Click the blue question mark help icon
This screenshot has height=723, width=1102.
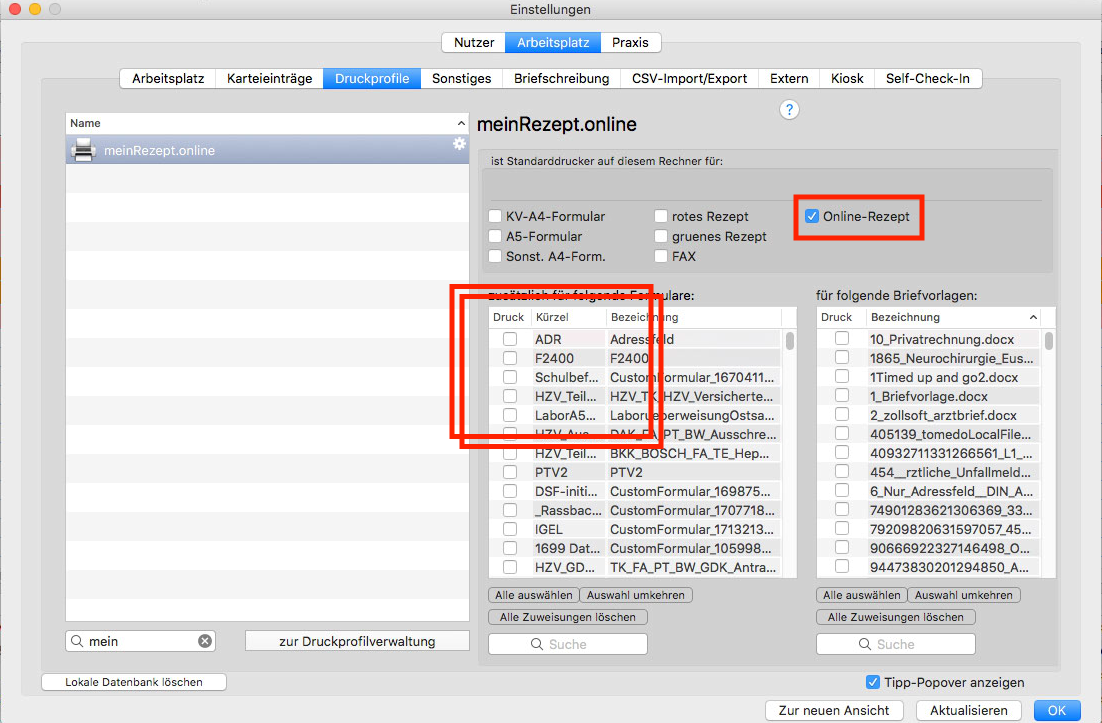point(789,110)
